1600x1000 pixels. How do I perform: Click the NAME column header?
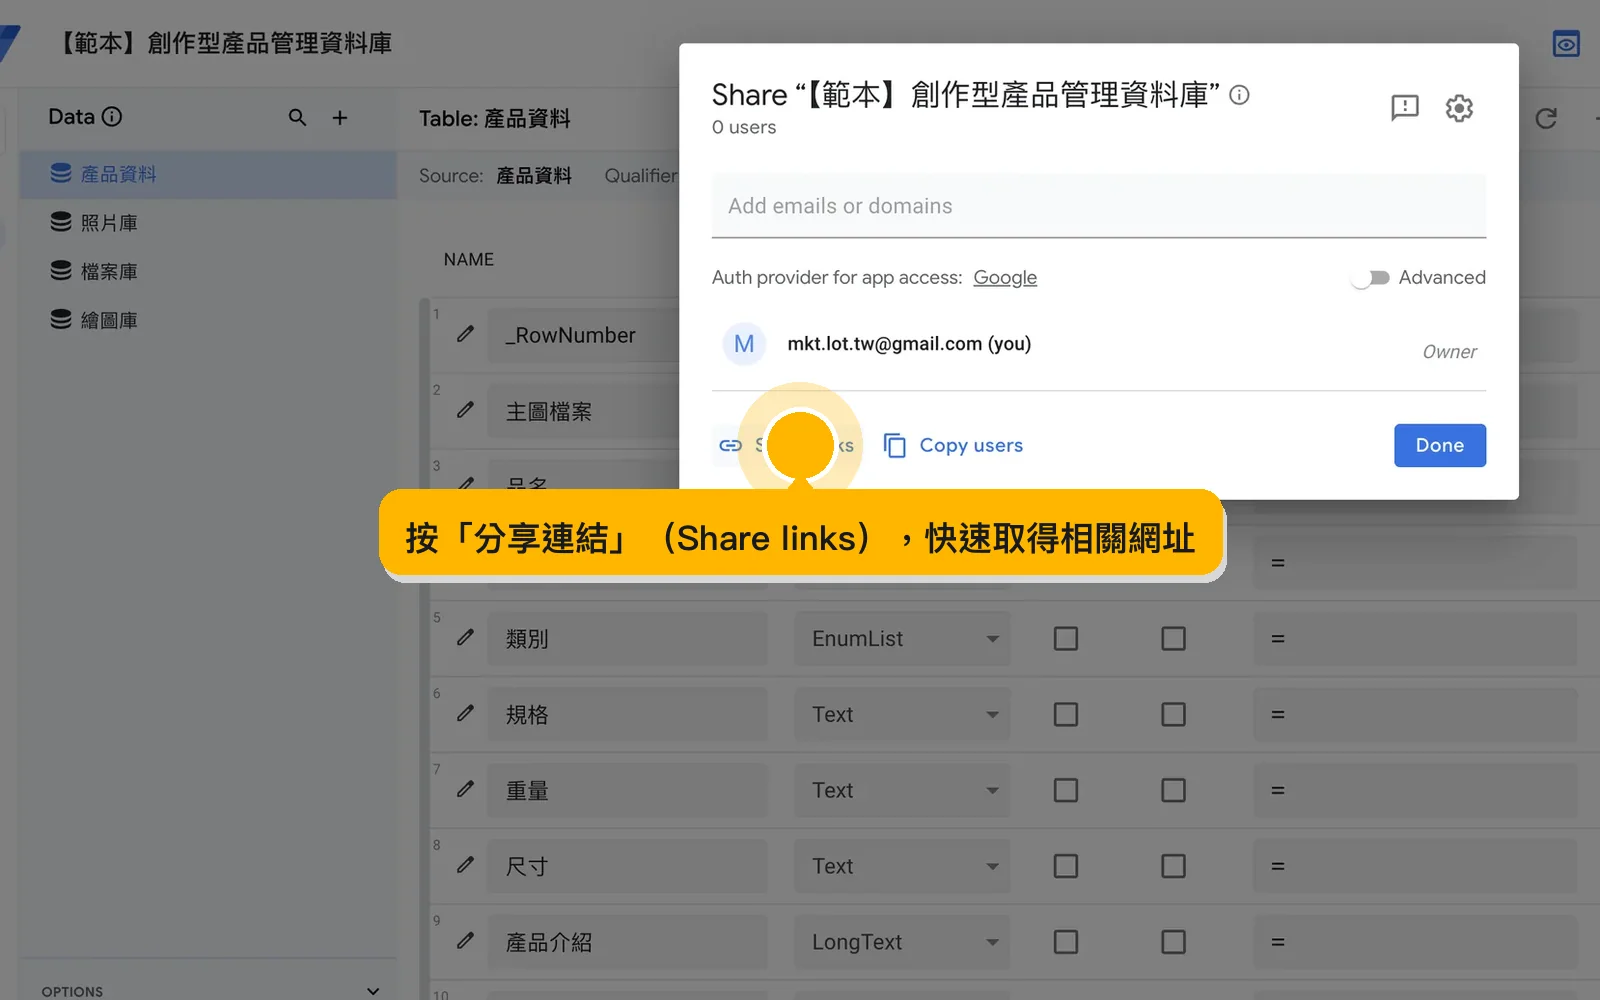coord(469,260)
